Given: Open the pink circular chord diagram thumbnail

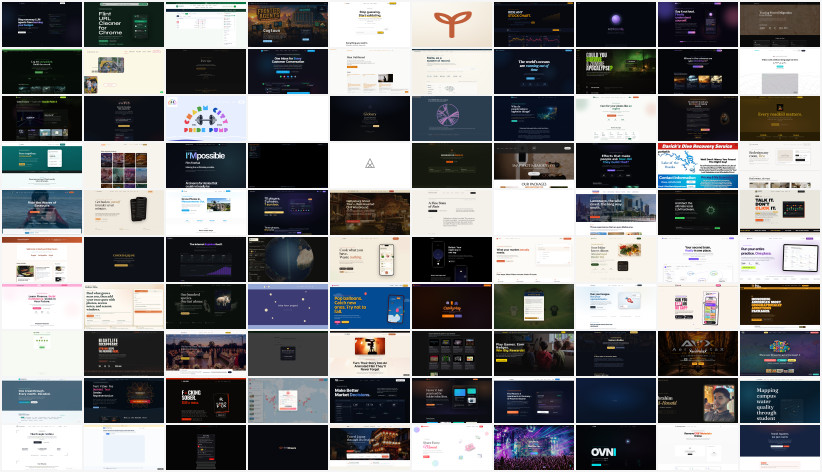Looking at the screenshot, I should point(452,119).
